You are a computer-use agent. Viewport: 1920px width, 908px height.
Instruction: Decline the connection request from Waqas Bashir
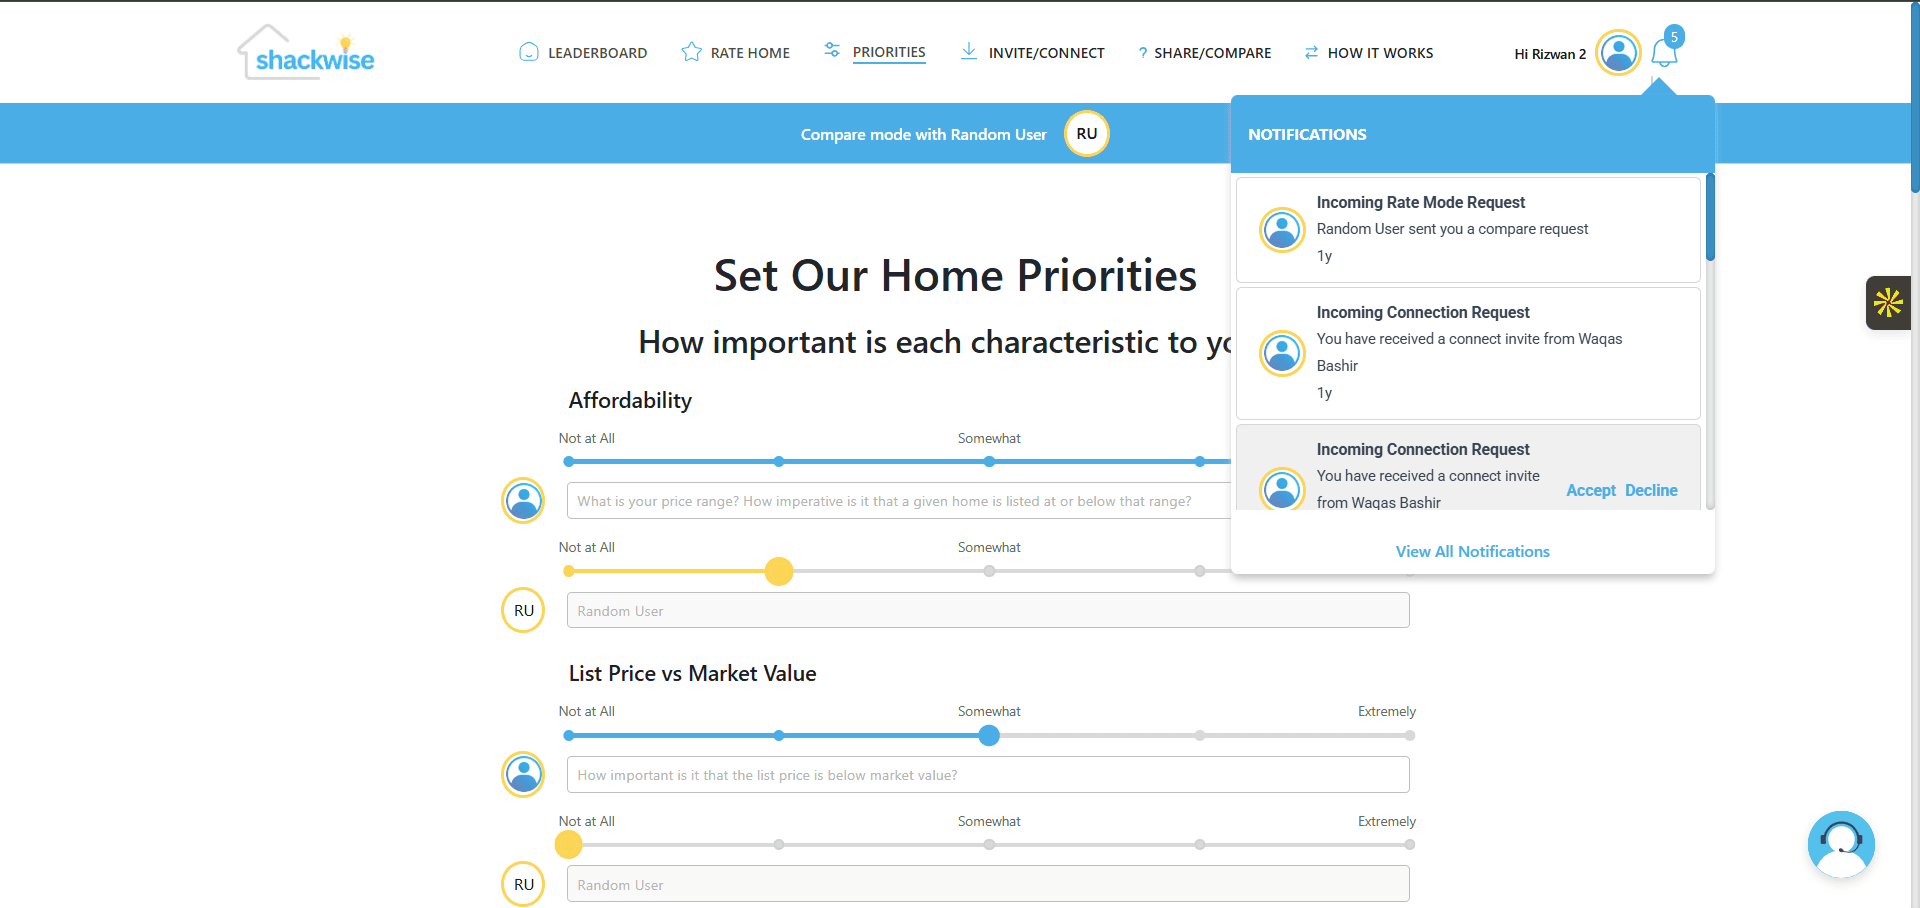pyautogui.click(x=1651, y=490)
